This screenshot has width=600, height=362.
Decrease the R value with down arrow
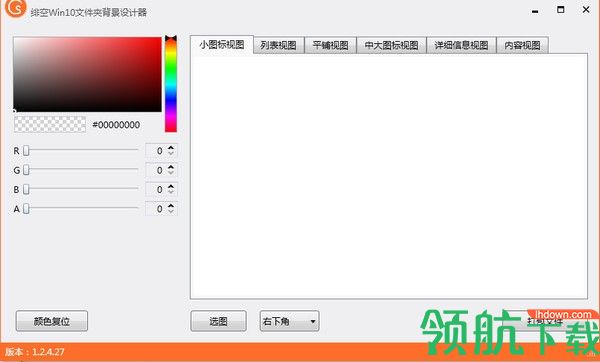coord(171,154)
